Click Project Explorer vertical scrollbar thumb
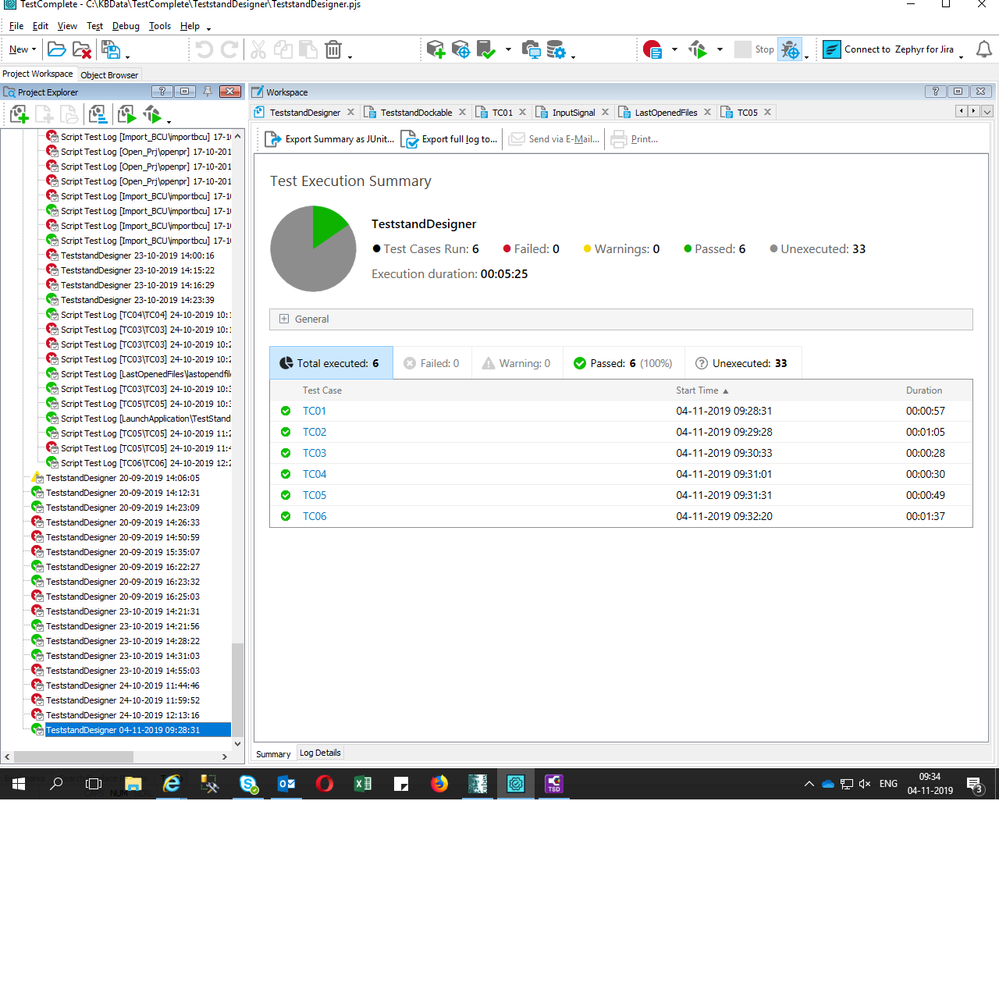Image resolution: width=999 pixels, height=987 pixels. coord(237,689)
